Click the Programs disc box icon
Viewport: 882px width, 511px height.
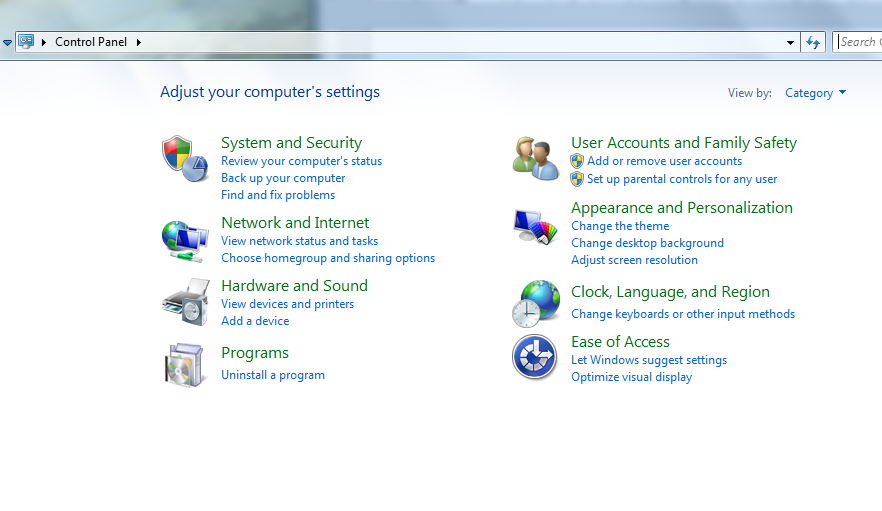click(184, 365)
